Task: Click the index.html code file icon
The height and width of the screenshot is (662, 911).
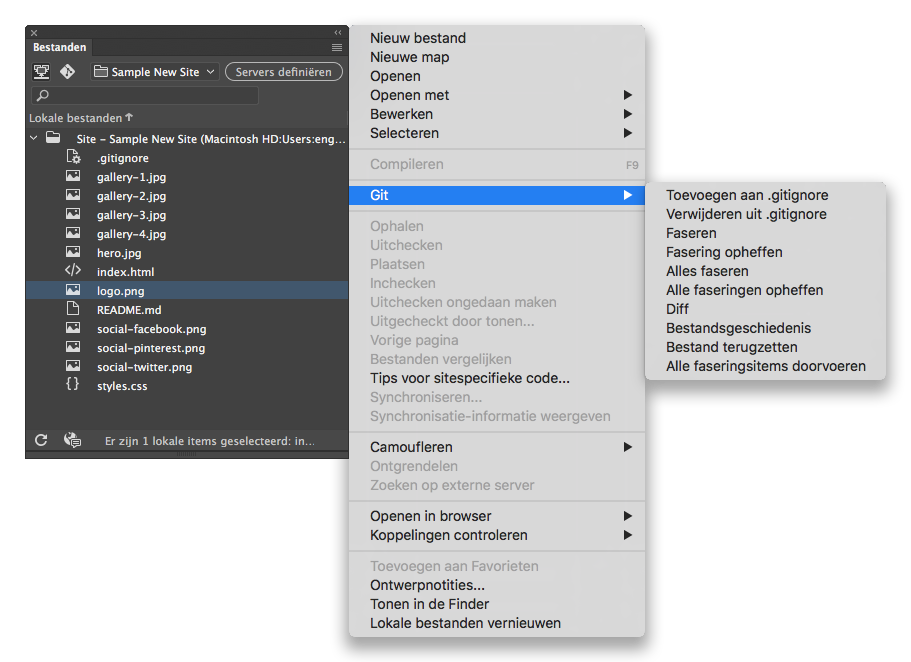Action: [73, 271]
